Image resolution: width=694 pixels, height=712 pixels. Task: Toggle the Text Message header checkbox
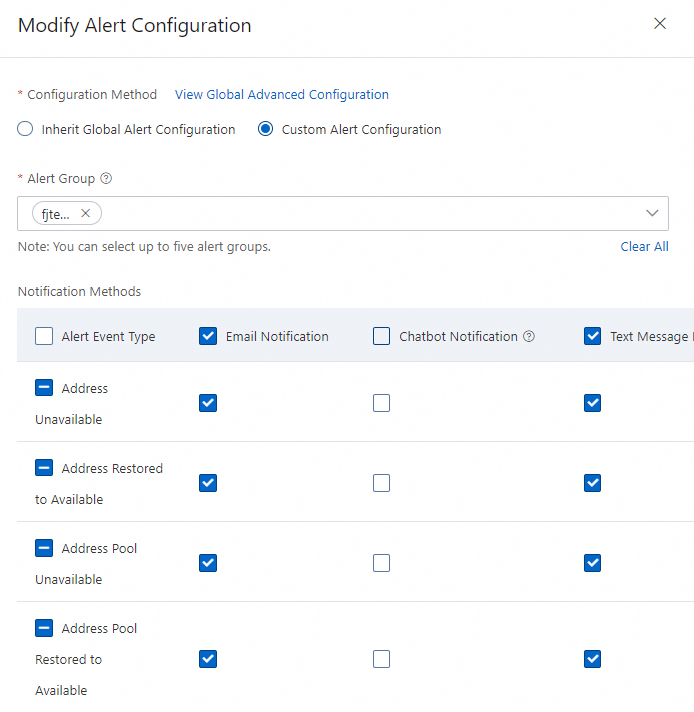[x=592, y=336]
